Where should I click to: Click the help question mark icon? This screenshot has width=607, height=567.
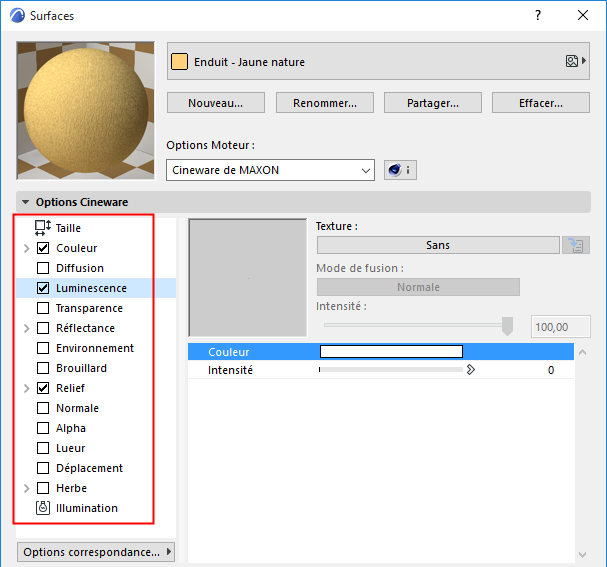pyautogui.click(x=538, y=15)
